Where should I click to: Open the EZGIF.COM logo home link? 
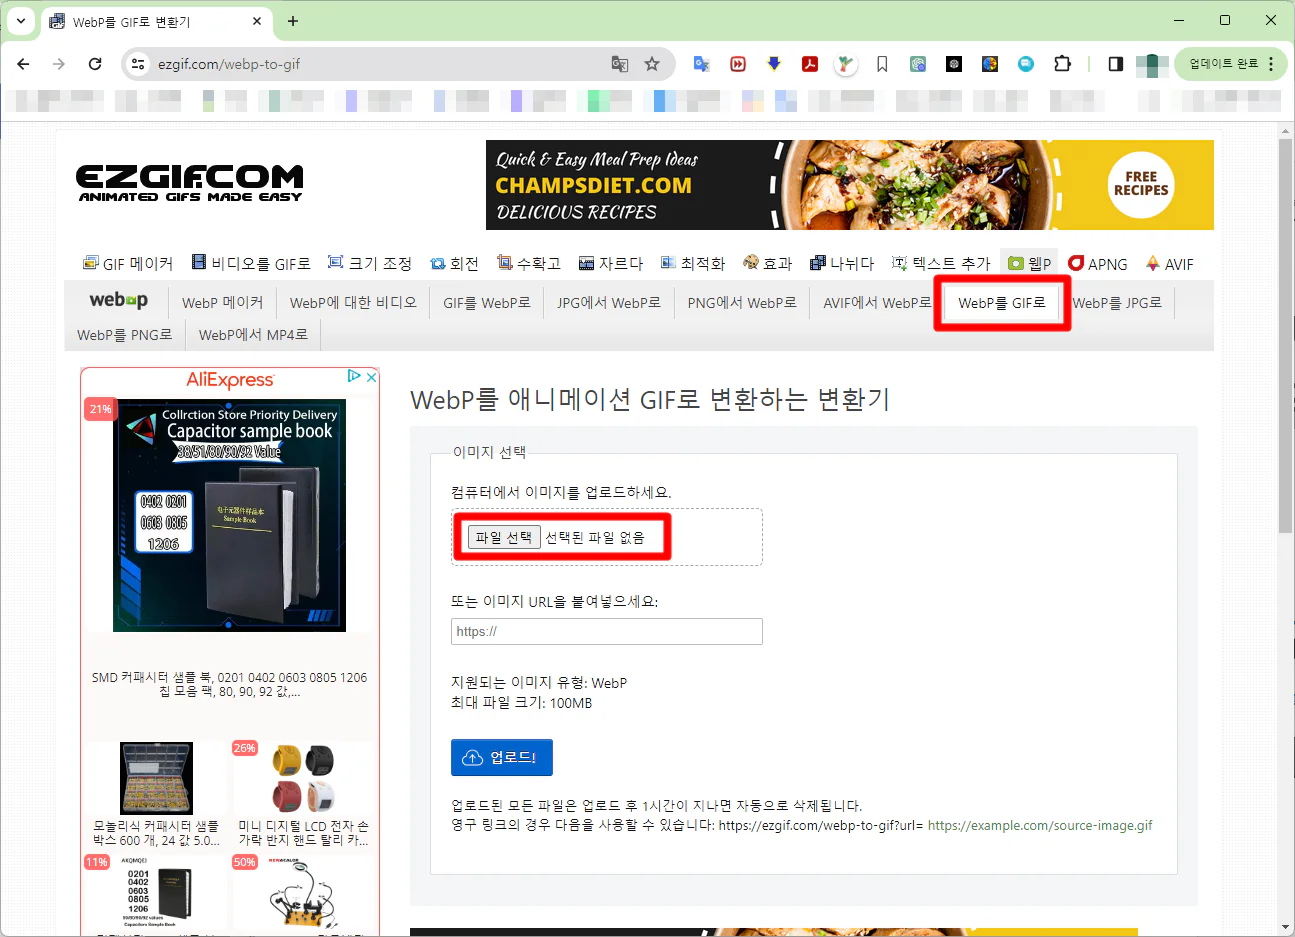point(190,184)
